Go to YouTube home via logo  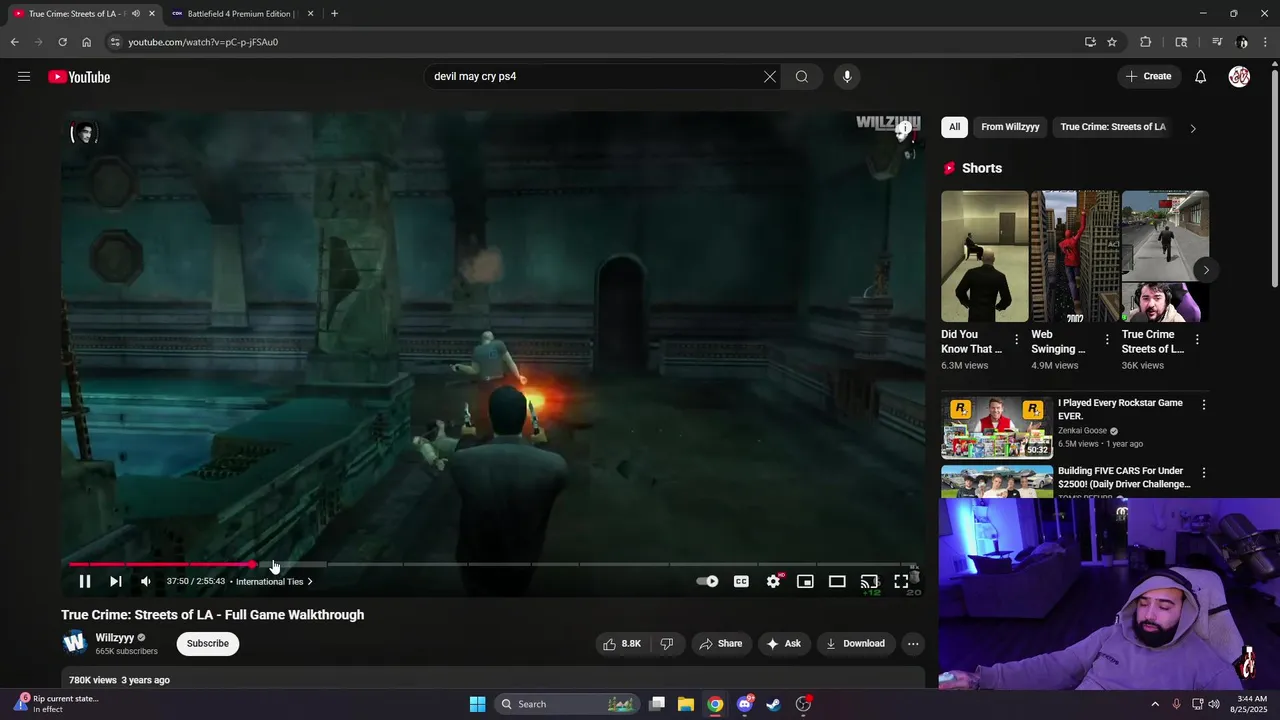click(79, 77)
